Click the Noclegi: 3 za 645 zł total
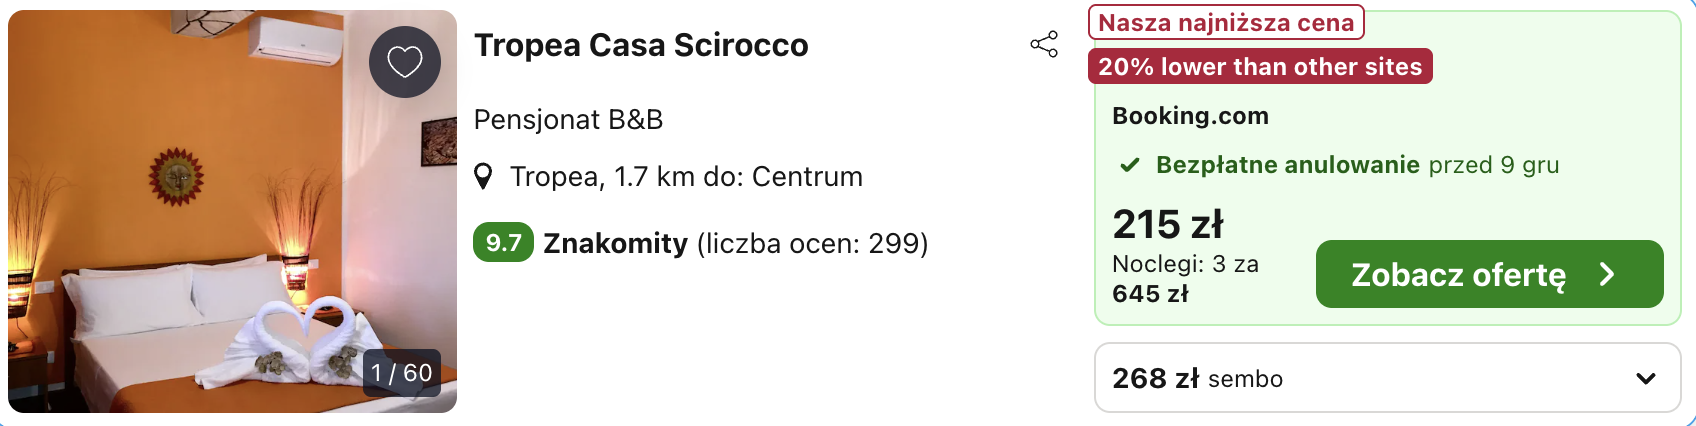 click(x=1185, y=279)
